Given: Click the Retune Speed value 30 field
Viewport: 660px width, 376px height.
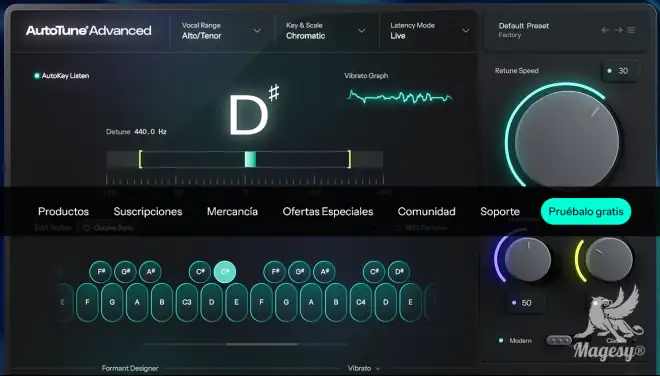Looking at the screenshot, I should click(620, 71).
